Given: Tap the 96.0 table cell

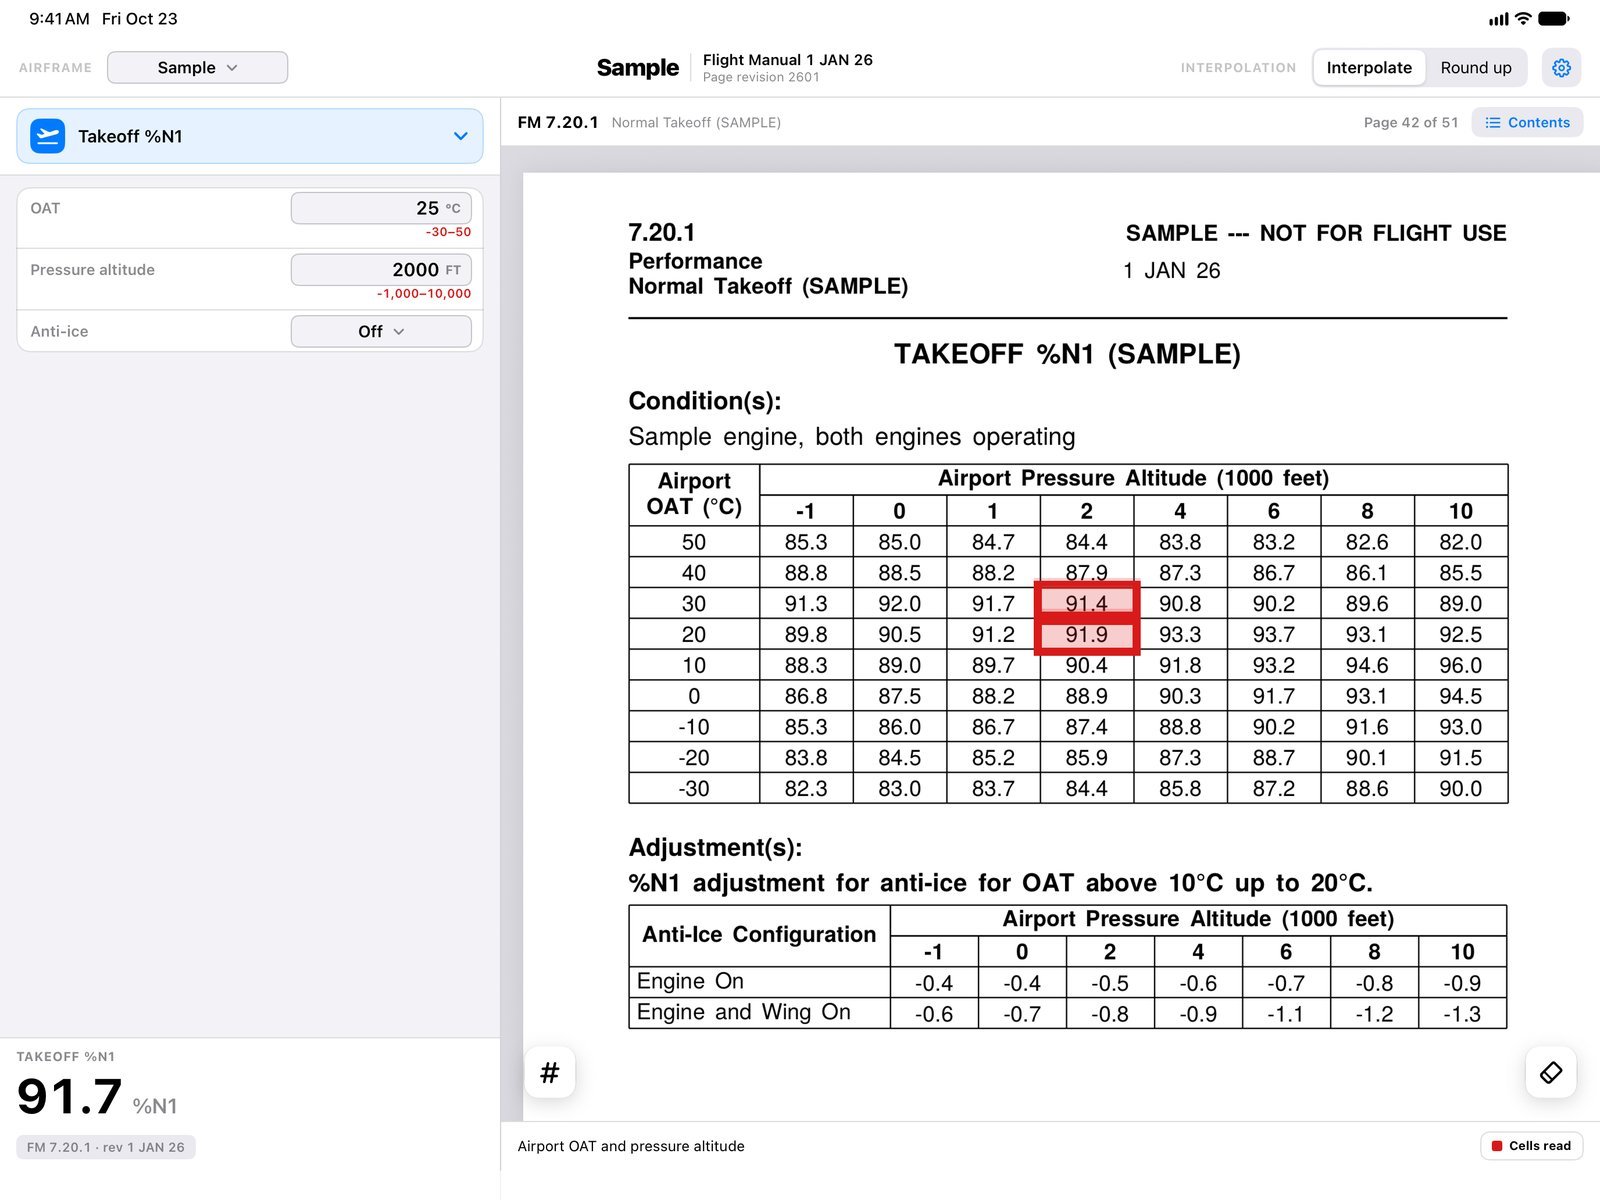Looking at the screenshot, I should pyautogui.click(x=1461, y=665).
